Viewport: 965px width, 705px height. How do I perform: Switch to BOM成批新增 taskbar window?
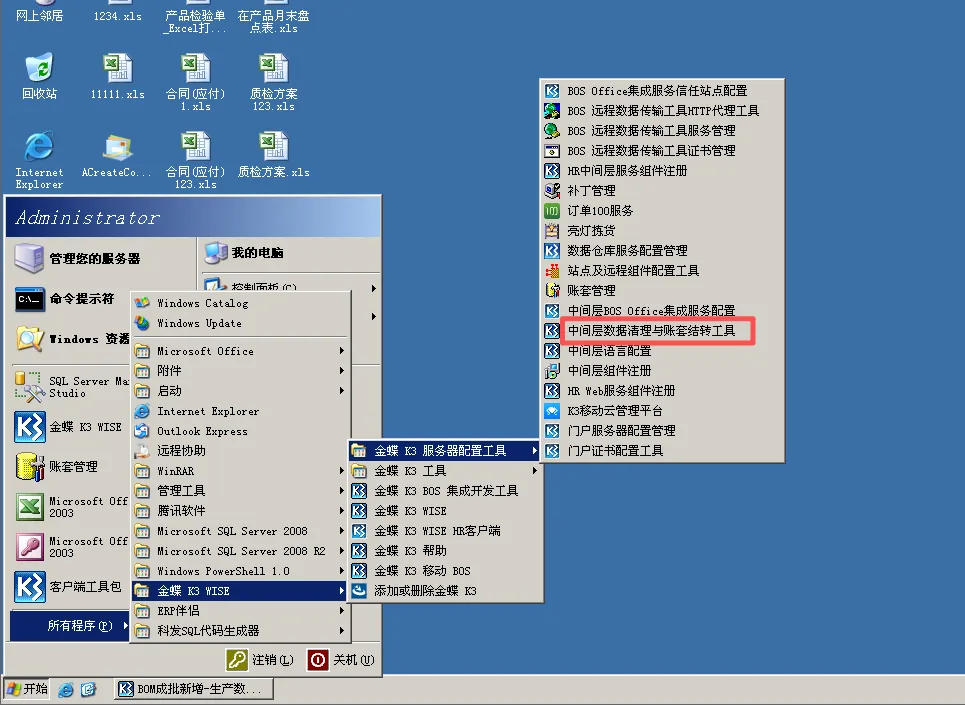(x=194, y=689)
